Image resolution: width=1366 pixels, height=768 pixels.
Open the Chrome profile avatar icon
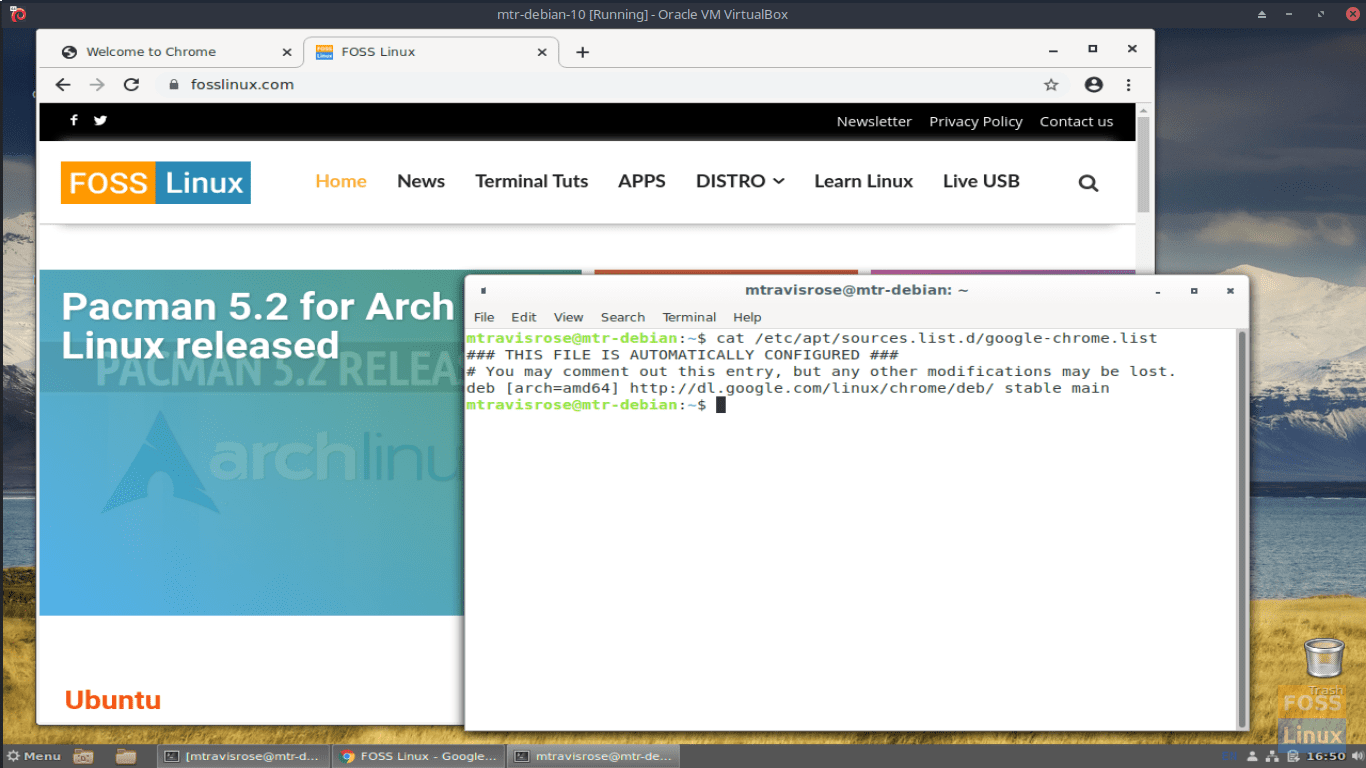[x=1094, y=85]
